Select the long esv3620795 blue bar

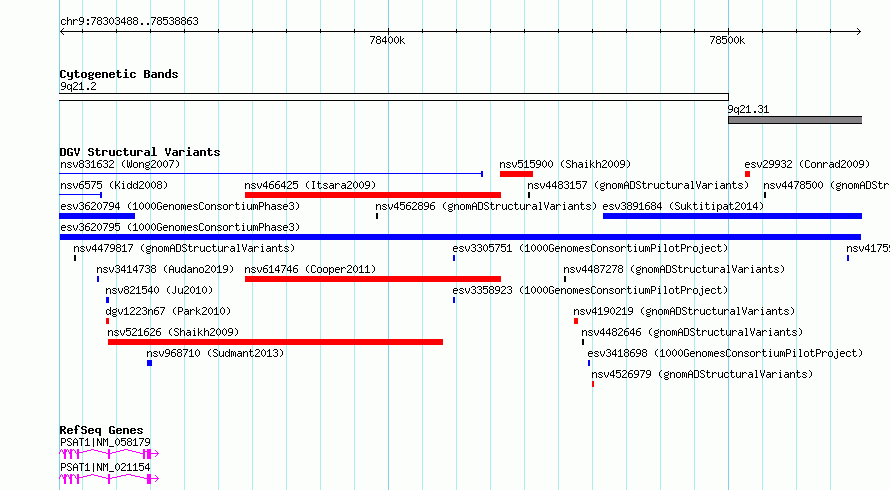pyautogui.click(x=460, y=237)
